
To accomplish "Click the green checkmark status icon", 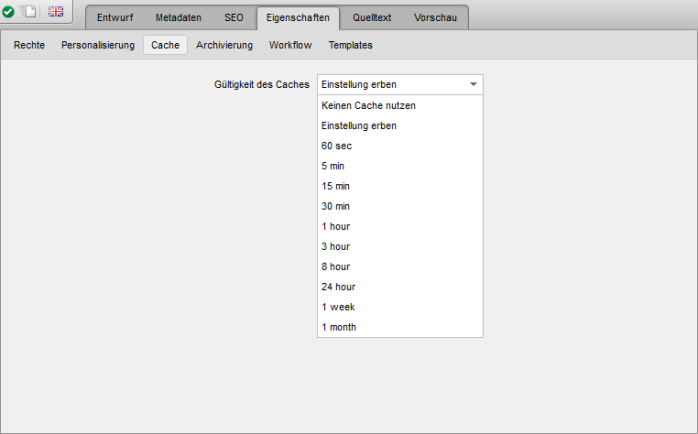I will click(9, 12).
